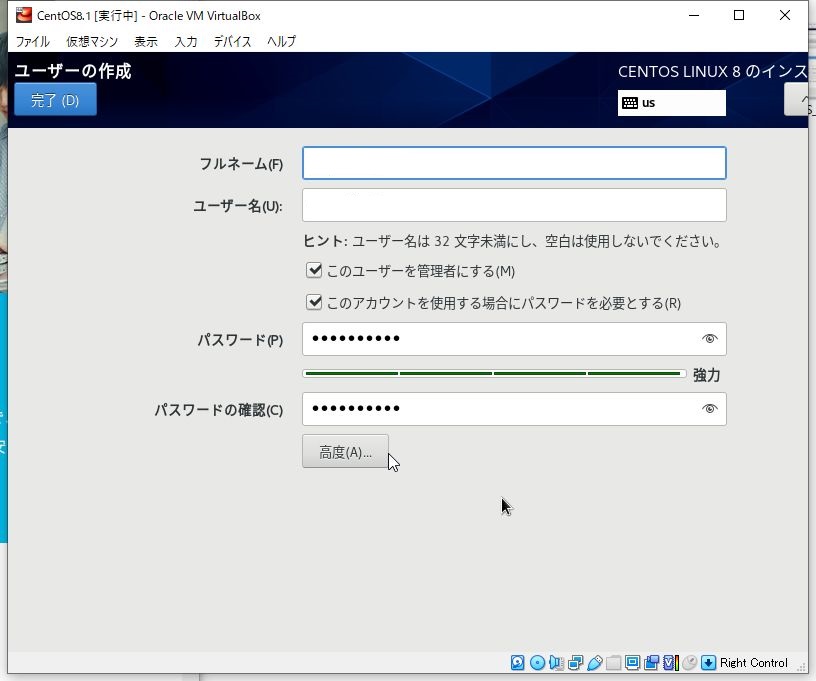Reveal the password using the eye icon
Image resolution: width=816 pixels, height=681 pixels.
coord(709,339)
